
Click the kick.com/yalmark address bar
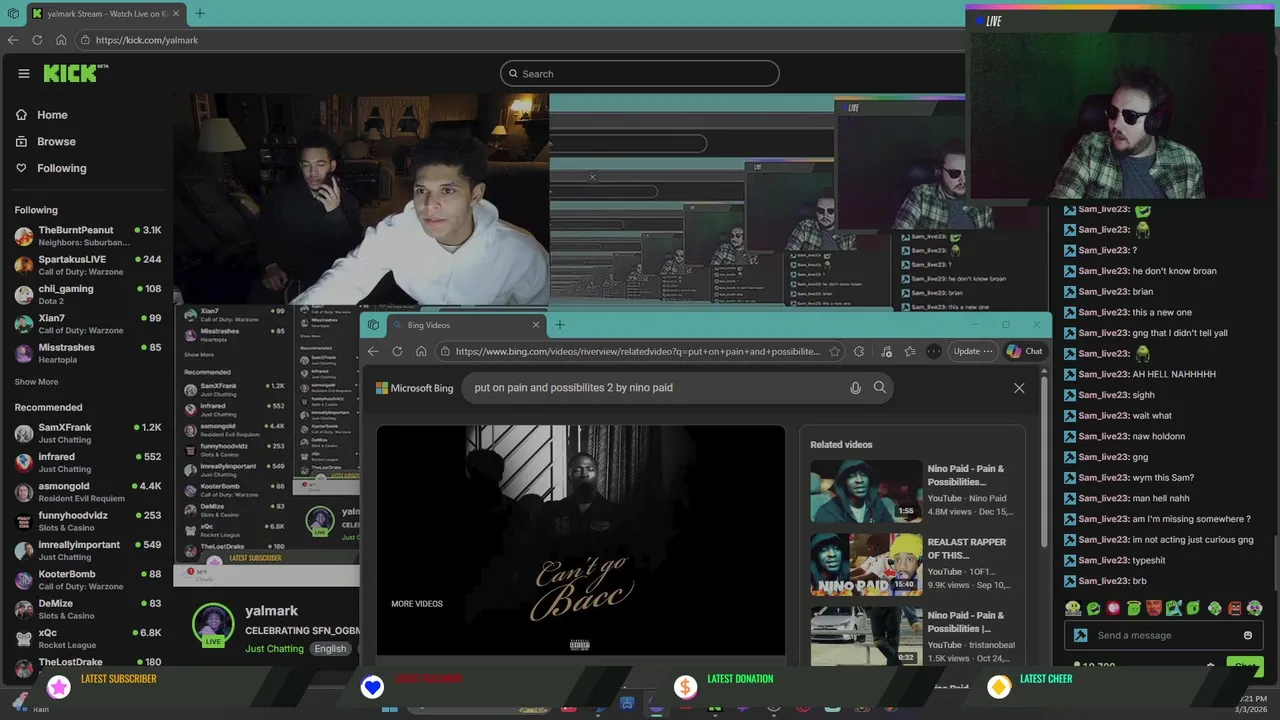click(x=520, y=40)
